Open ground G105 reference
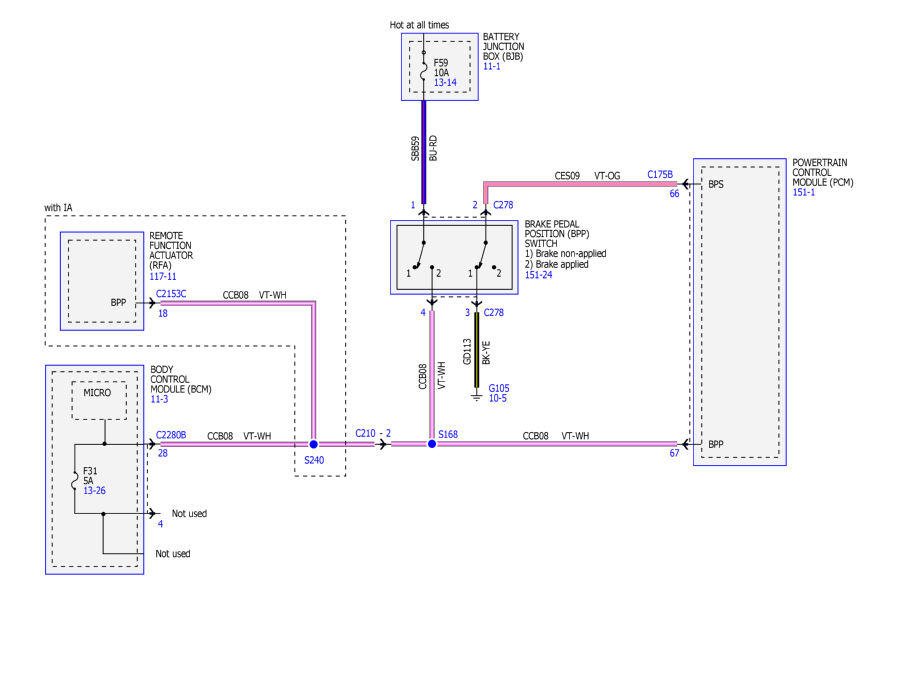The height and width of the screenshot is (696, 900). [499, 388]
